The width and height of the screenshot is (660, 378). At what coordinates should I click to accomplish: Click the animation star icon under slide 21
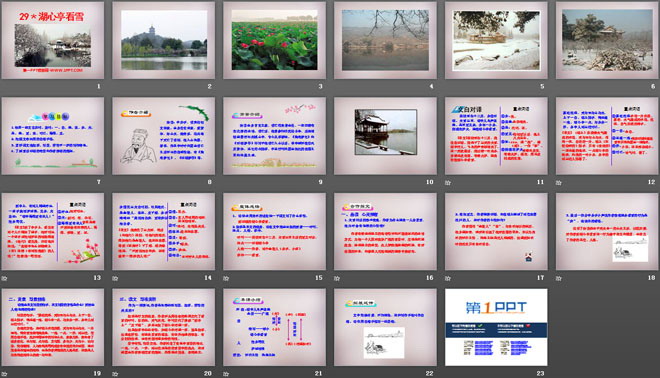[x=226, y=374]
